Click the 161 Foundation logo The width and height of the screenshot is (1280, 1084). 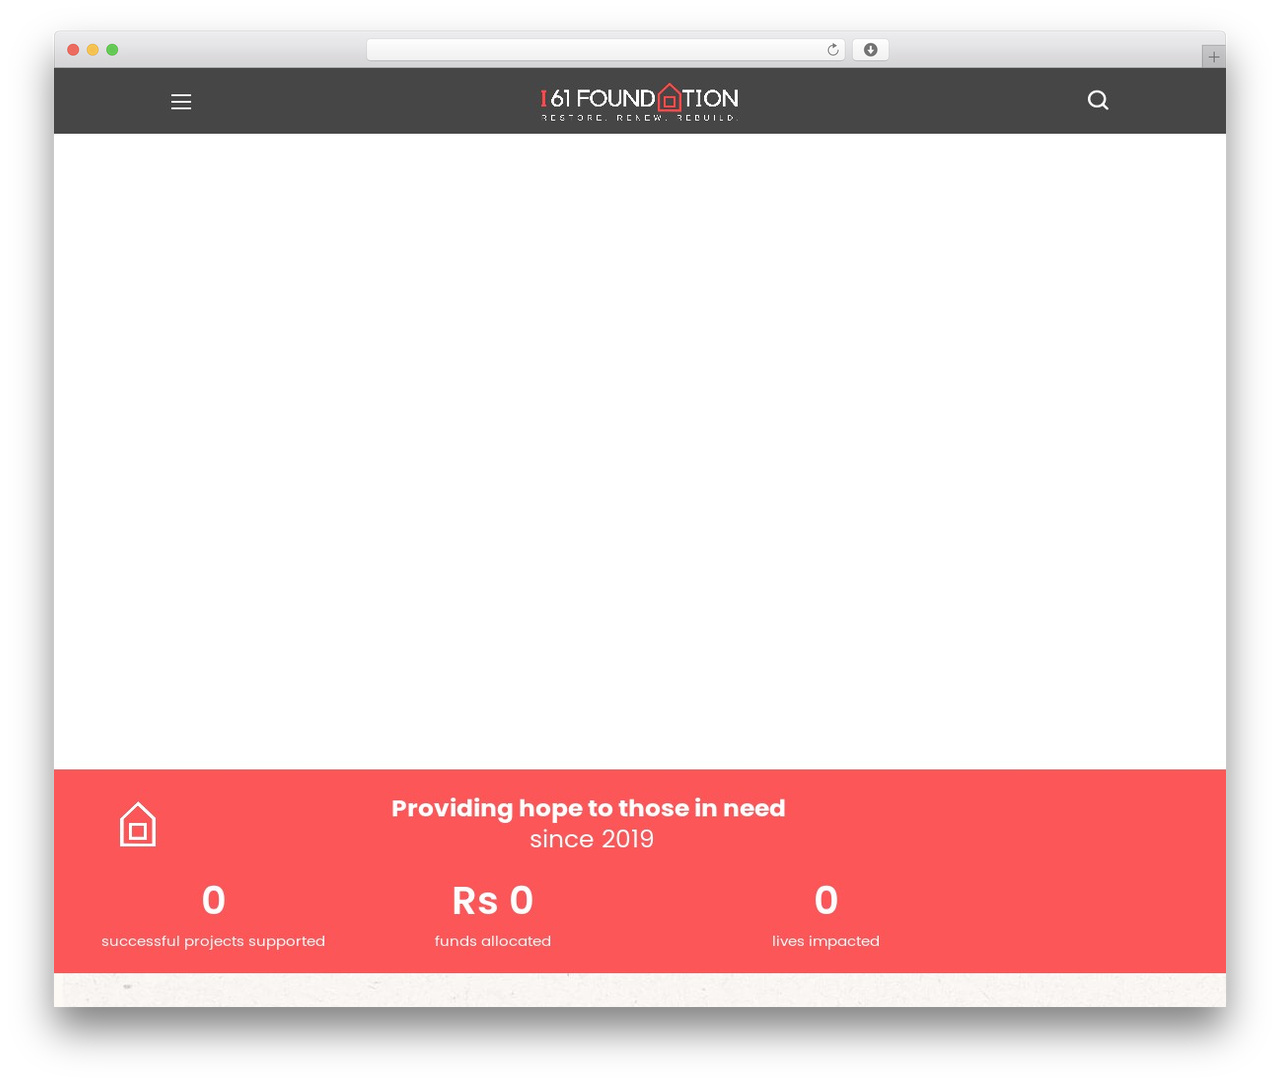640,102
